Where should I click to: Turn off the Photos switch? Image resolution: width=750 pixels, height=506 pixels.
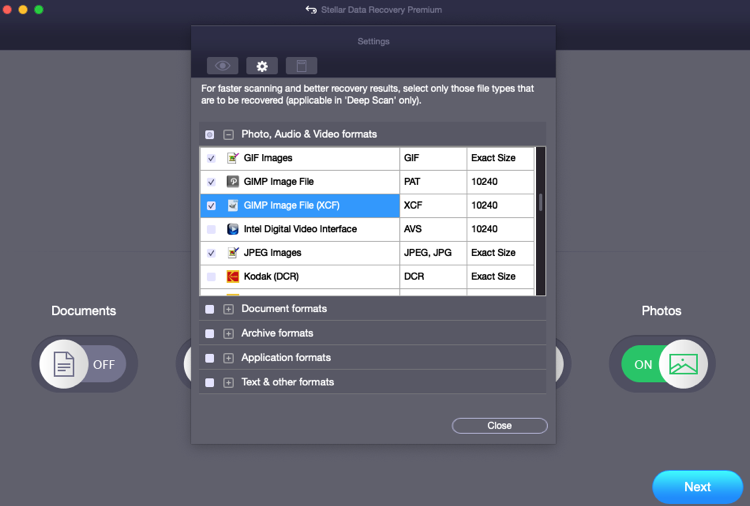(664, 364)
